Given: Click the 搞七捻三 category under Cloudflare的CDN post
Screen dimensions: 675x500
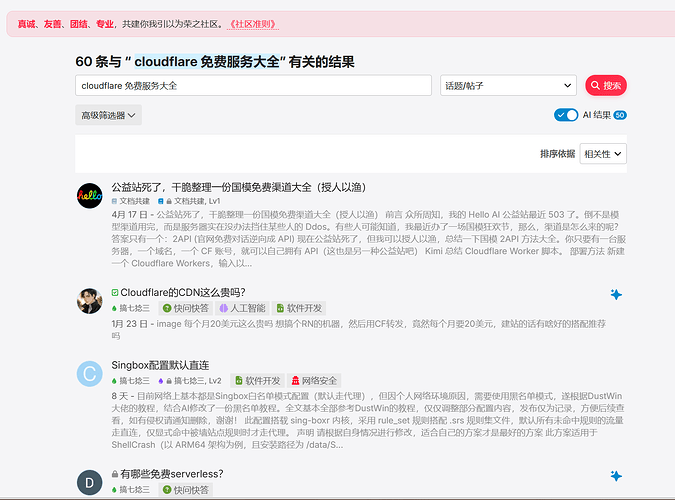Looking at the screenshot, I should click(130, 308).
